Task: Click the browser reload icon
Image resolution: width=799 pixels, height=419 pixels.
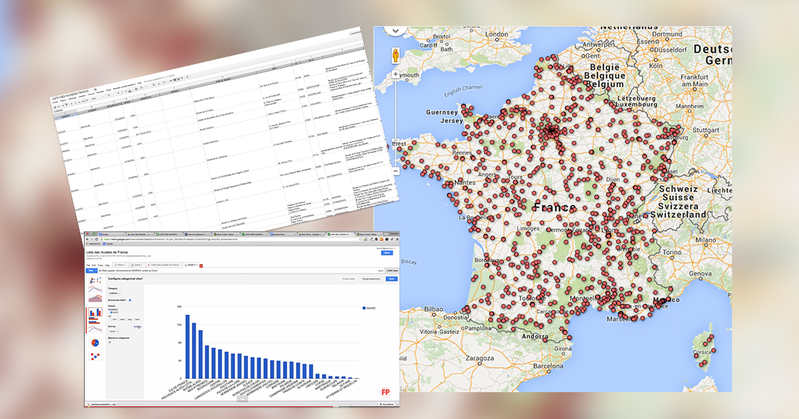Action: tap(96, 239)
